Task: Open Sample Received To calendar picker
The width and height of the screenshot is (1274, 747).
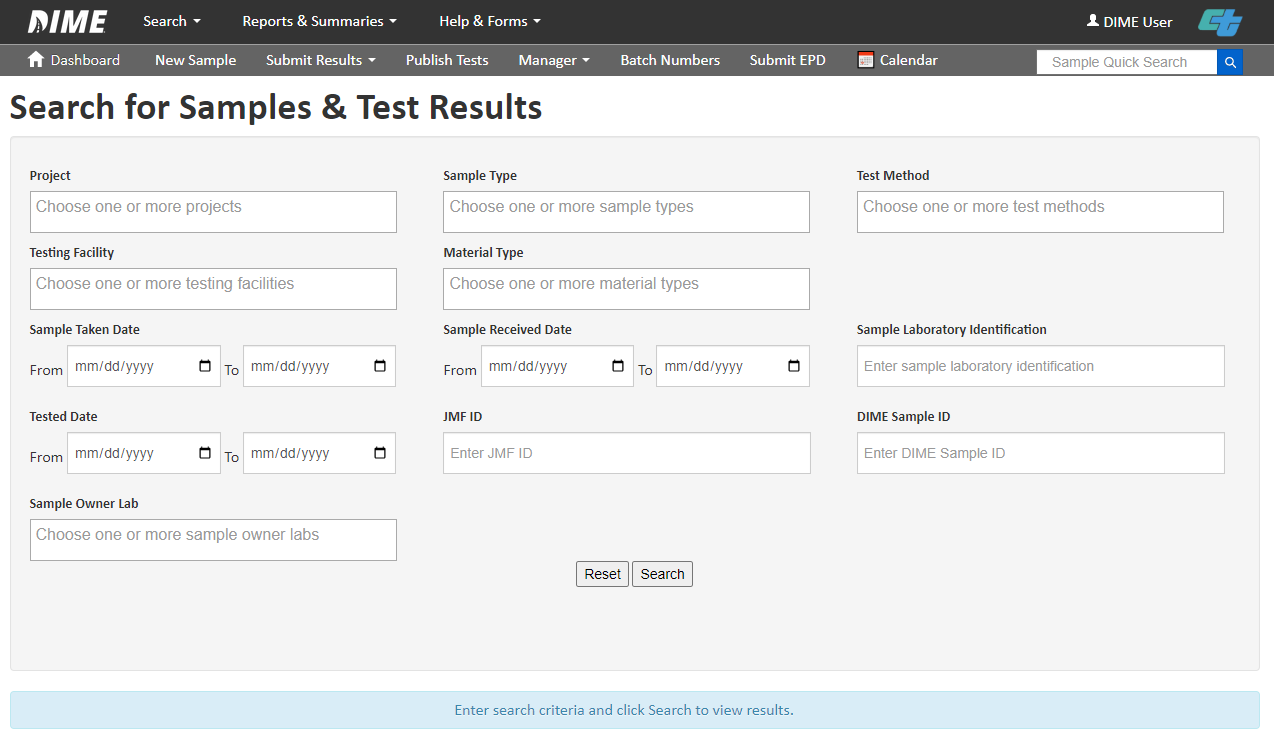Action: coord(794,366)
